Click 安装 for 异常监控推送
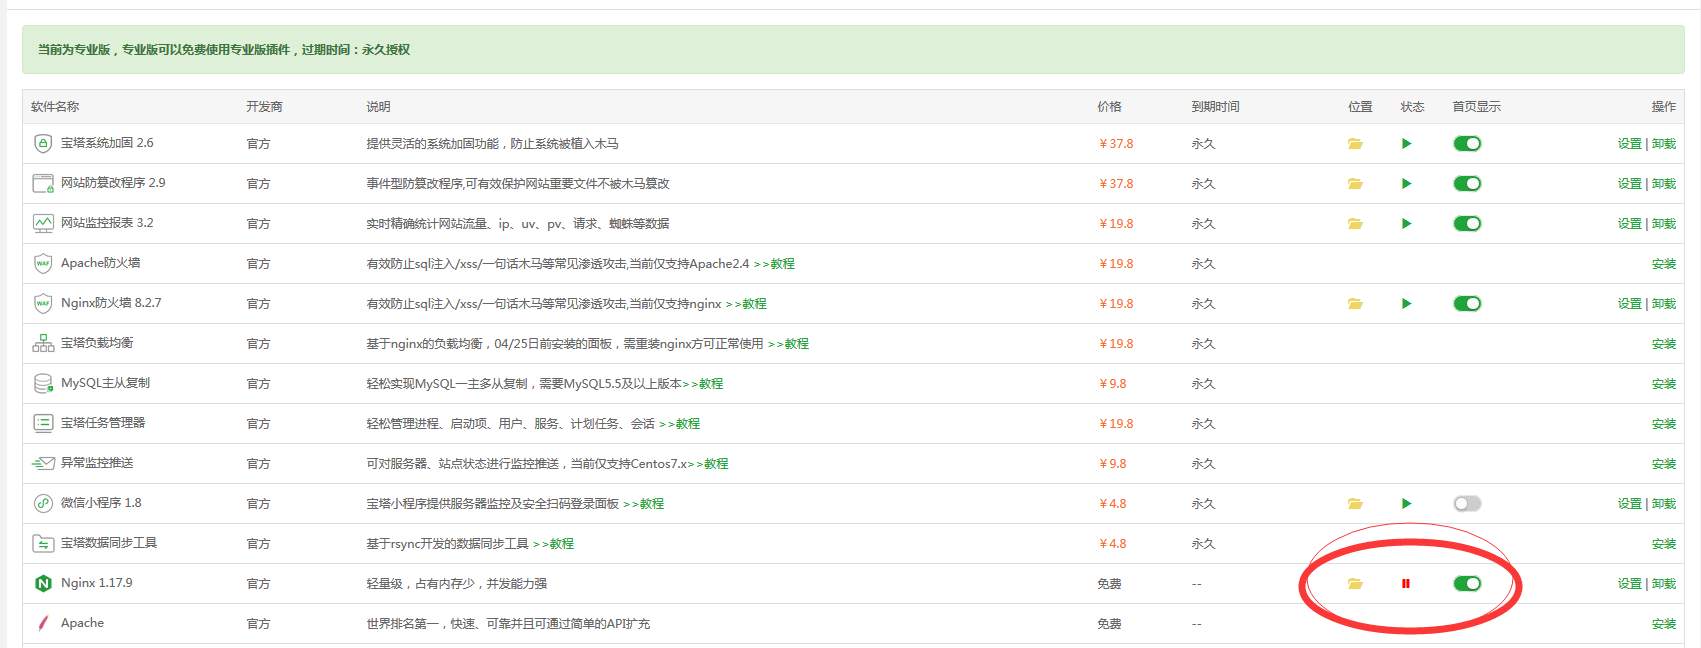Viewport: 1701px width, 648px height. pos(1664,464)
